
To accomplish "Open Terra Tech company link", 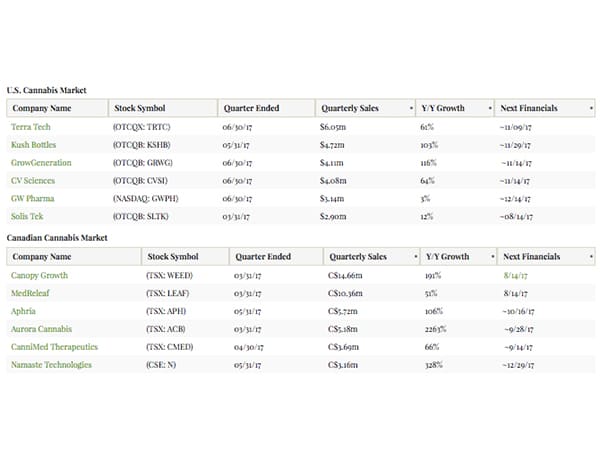I will pos(30,127).
